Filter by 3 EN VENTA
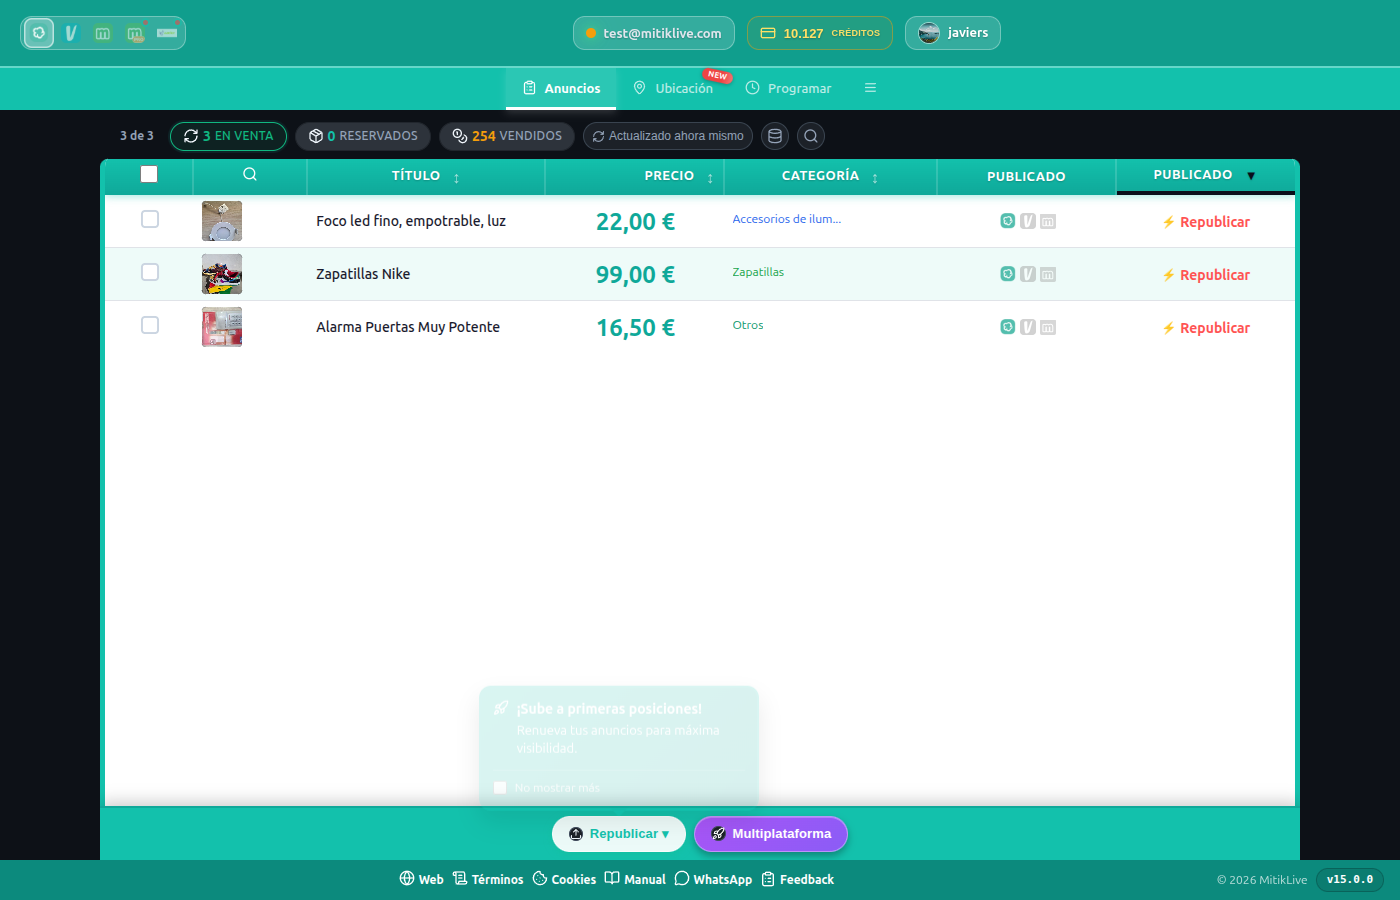This screenshot has height=900, width=1400. click(x=228, y=136)
